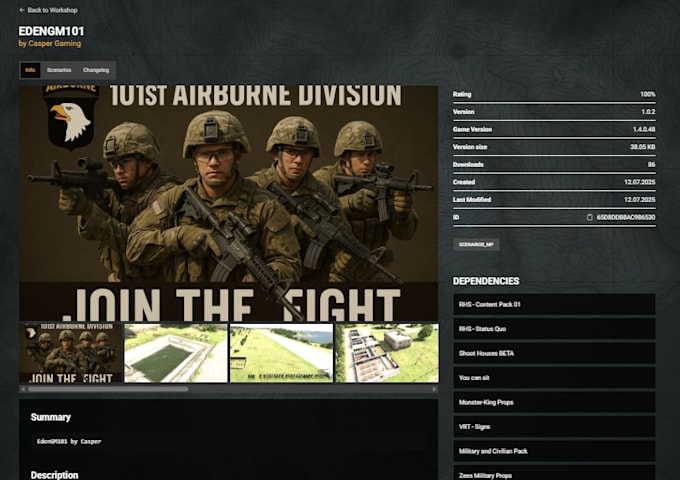
Task: Click the mod ID value 65DBDDB8AC986530
Action: coord(626,217)
